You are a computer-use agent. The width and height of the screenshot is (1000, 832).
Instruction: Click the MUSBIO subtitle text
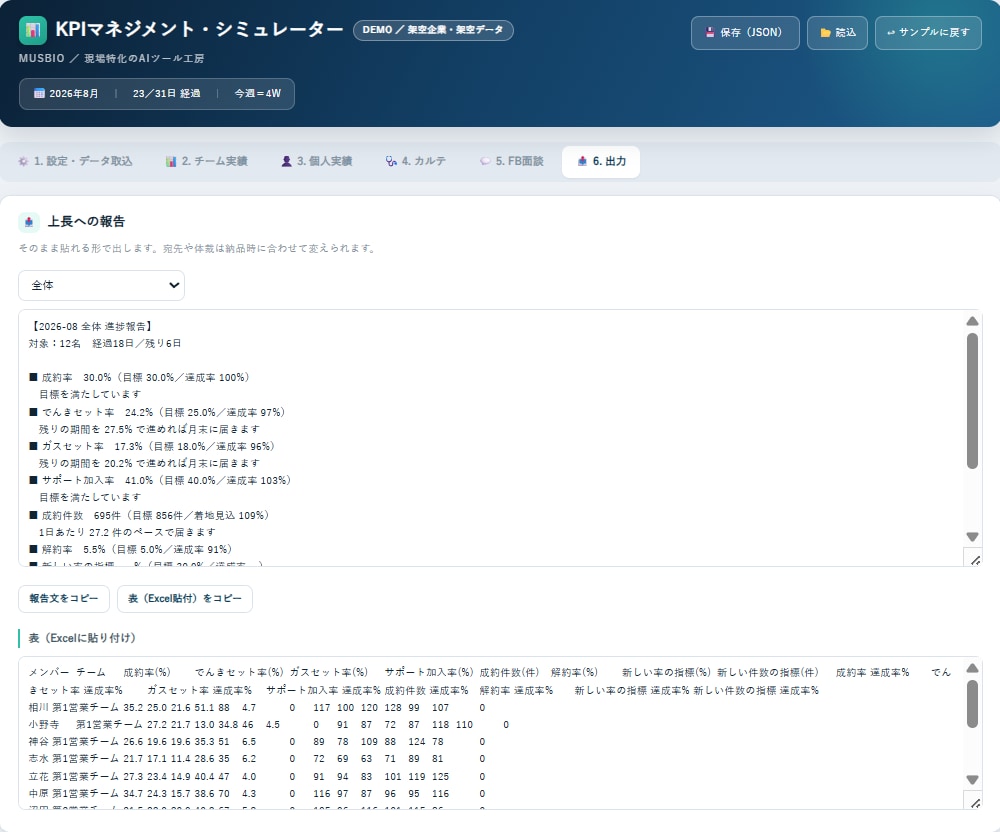pos(112,59)
